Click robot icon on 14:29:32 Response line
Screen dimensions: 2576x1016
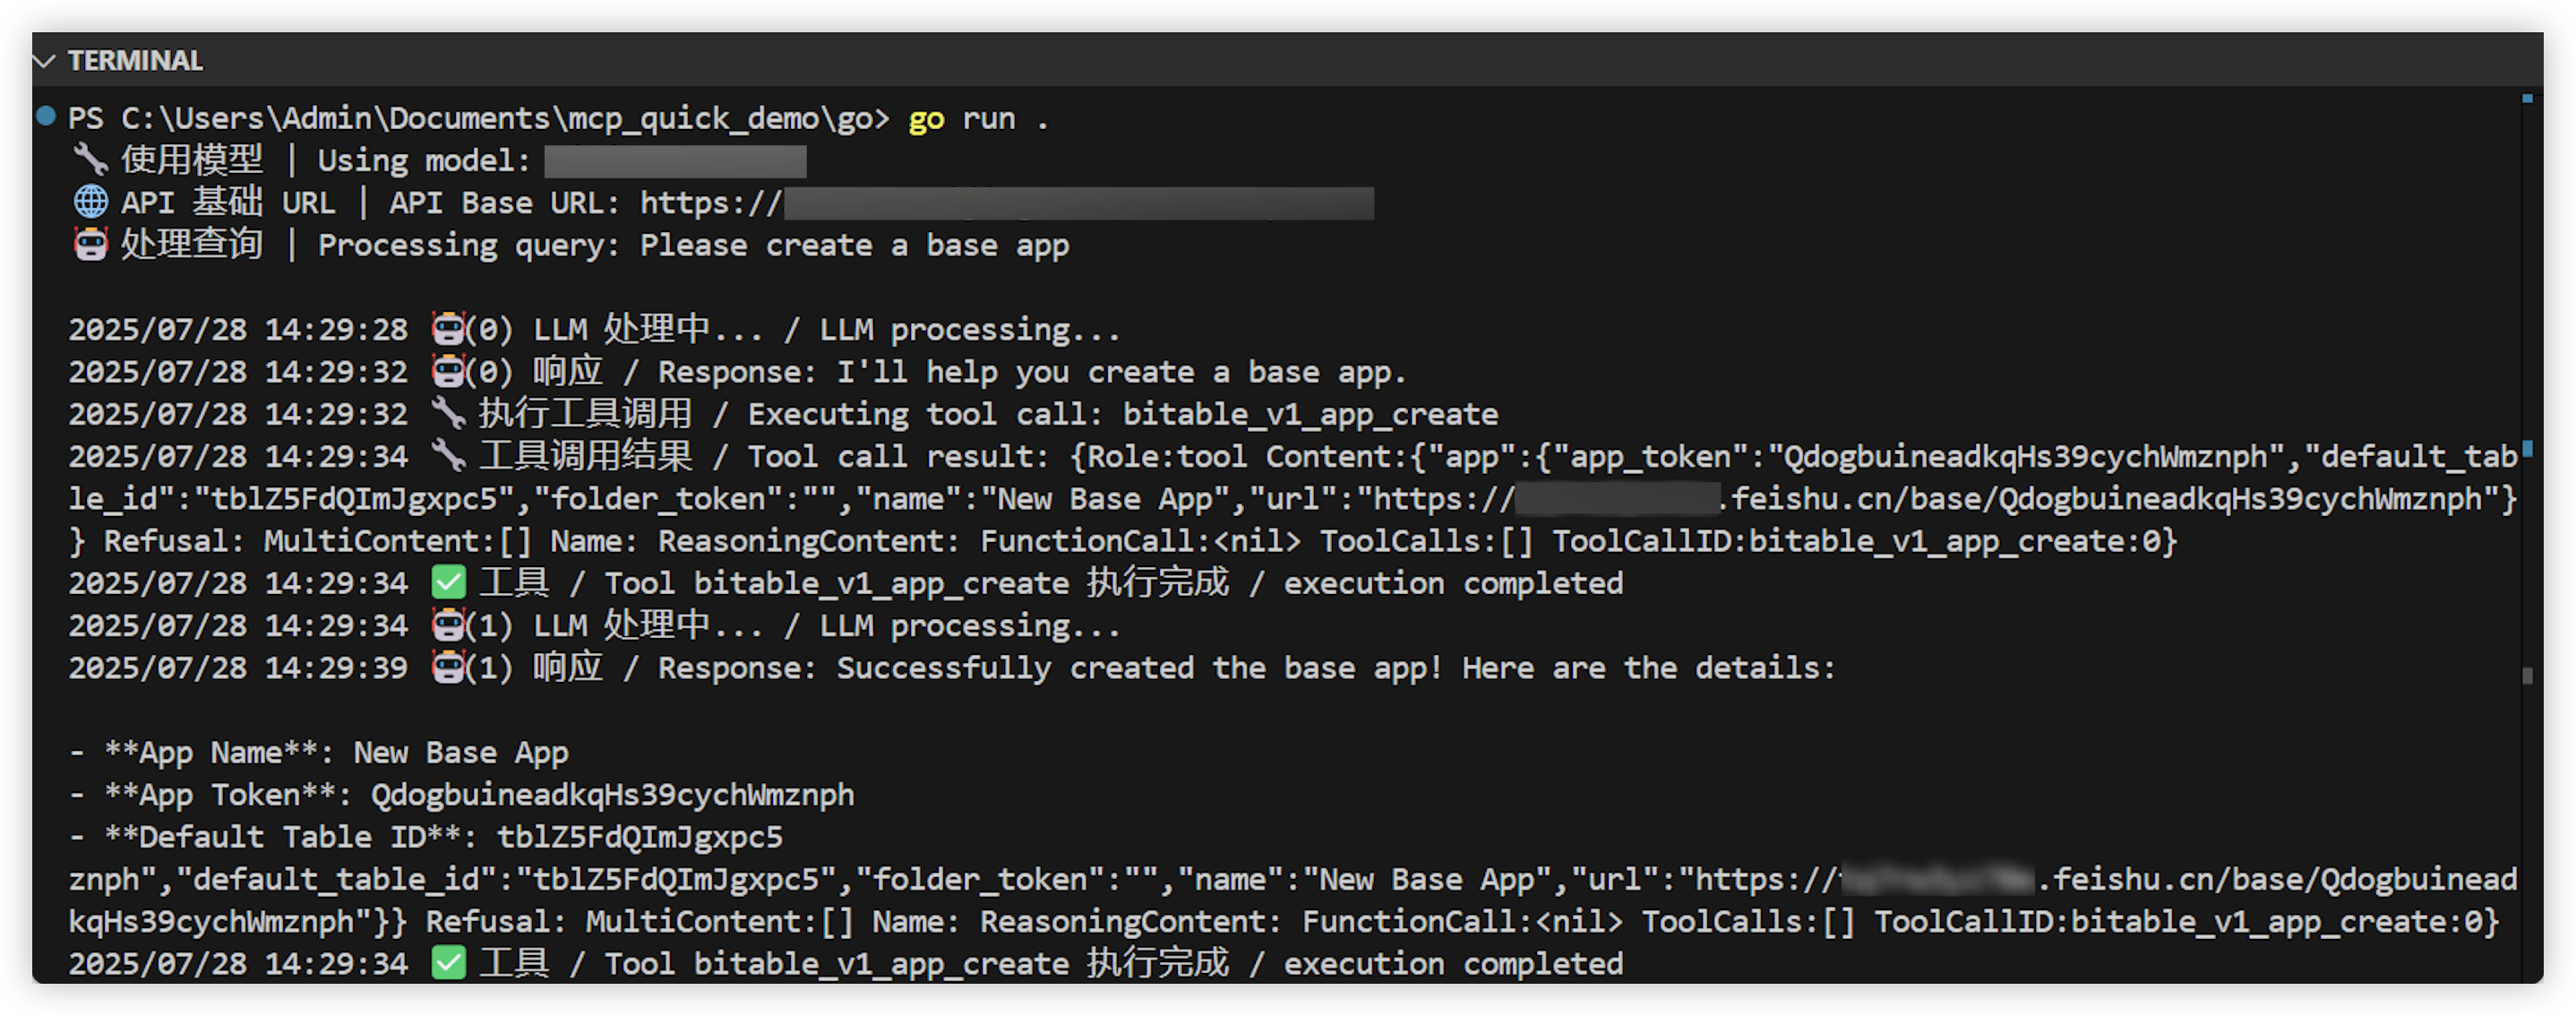click(447, 371)
